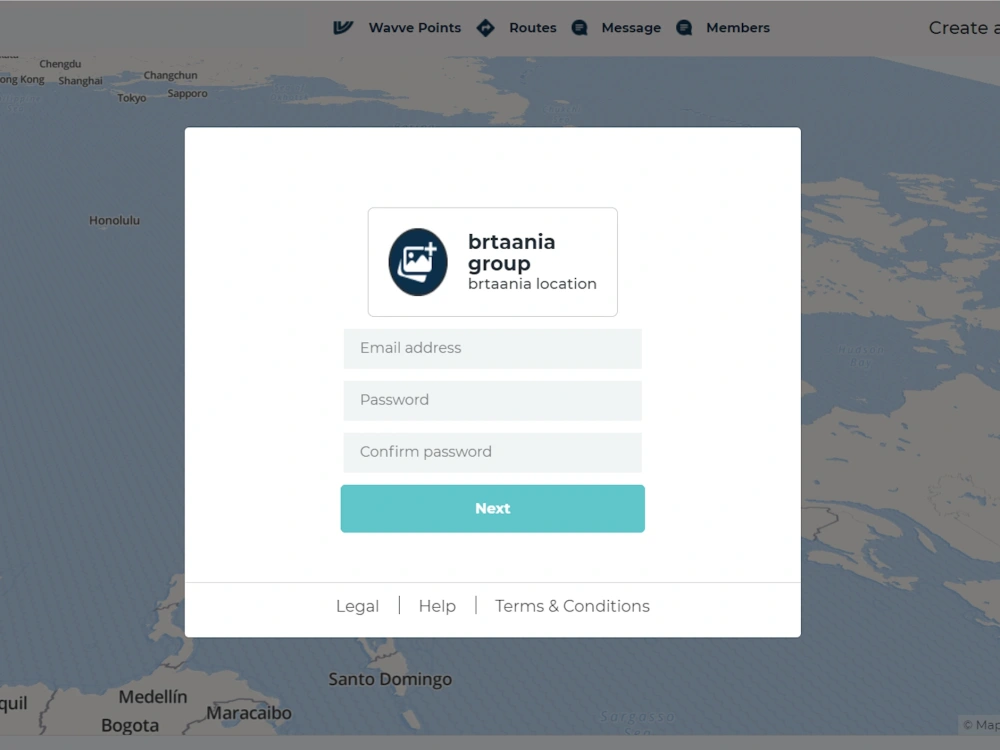Open the Routes menu item
This screenshot has height=750, width=1000.
click(x=533, y=27)
